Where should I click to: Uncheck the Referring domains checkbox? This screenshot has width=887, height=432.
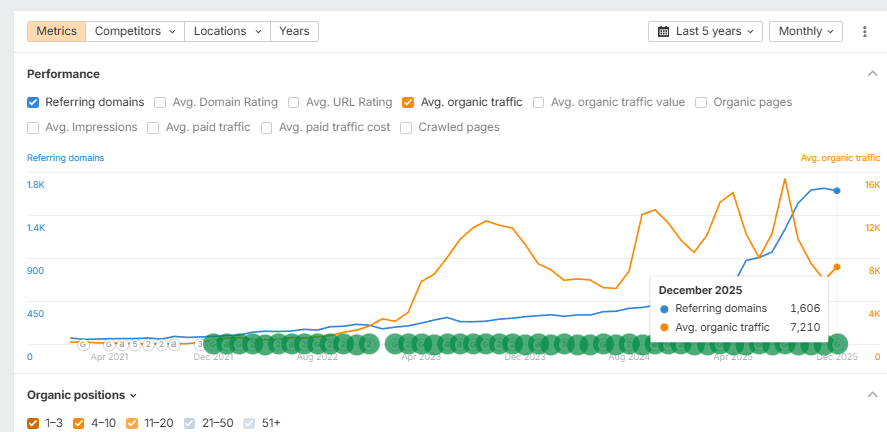click(33, 102)
